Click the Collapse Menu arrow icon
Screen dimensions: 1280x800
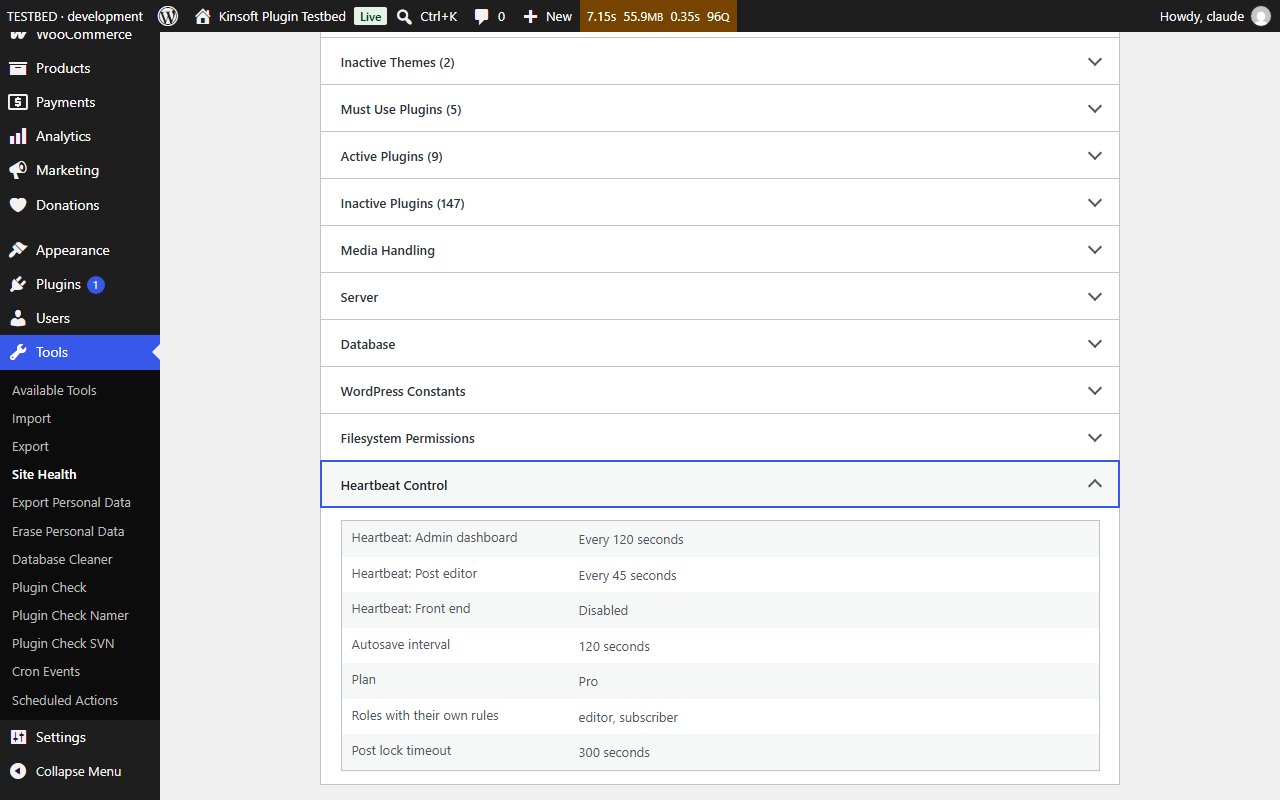[x=18, y=771]
